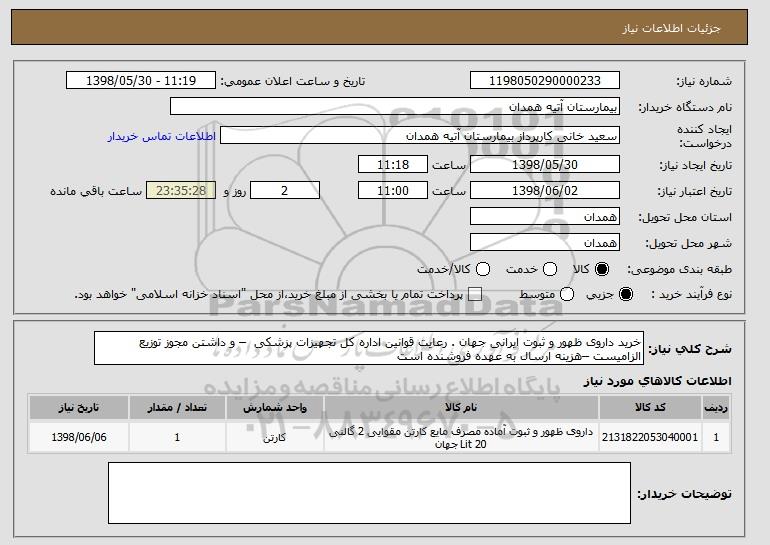Select the کالا/خدمت radio button
The height and width of the screenshot is (545, 770).
point(483,269)
